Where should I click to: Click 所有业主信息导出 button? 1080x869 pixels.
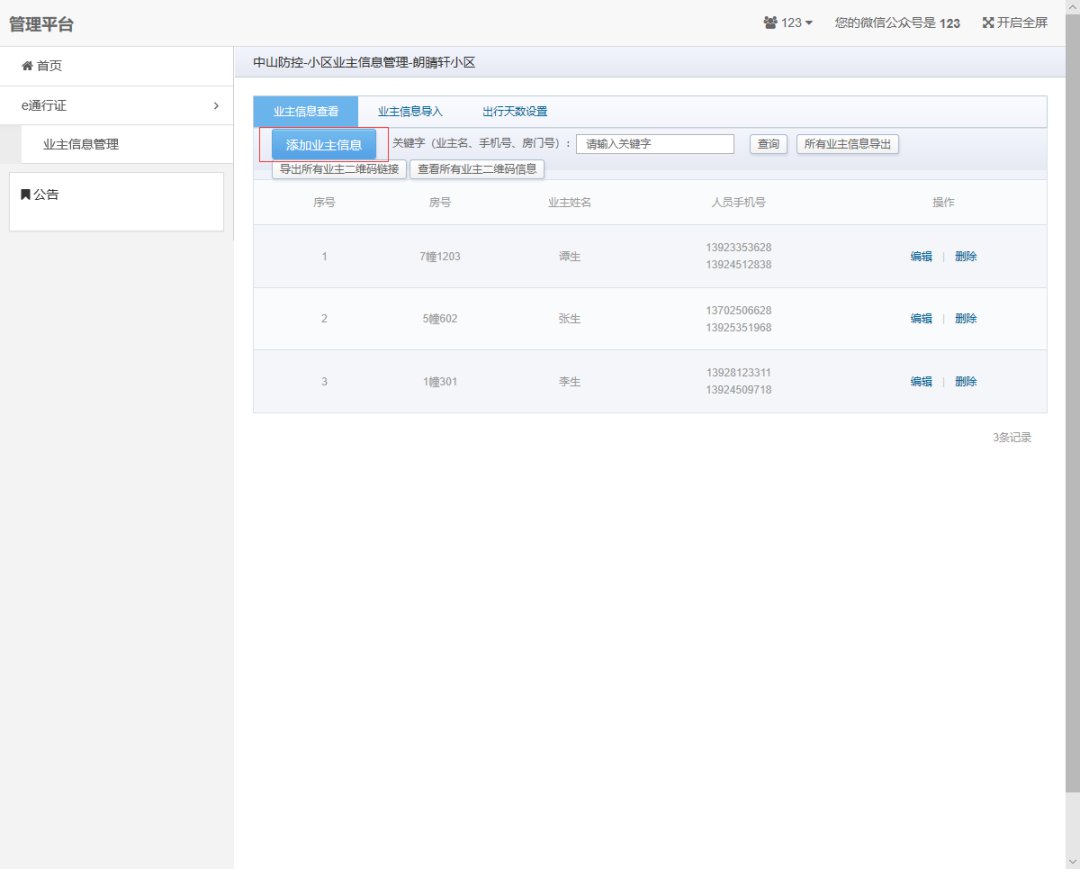tap(847, 144)
